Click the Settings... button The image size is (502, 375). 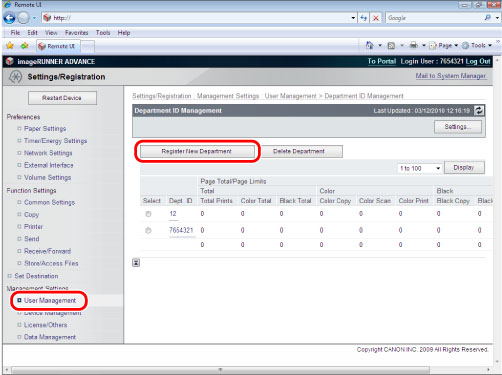click(458, 127)
